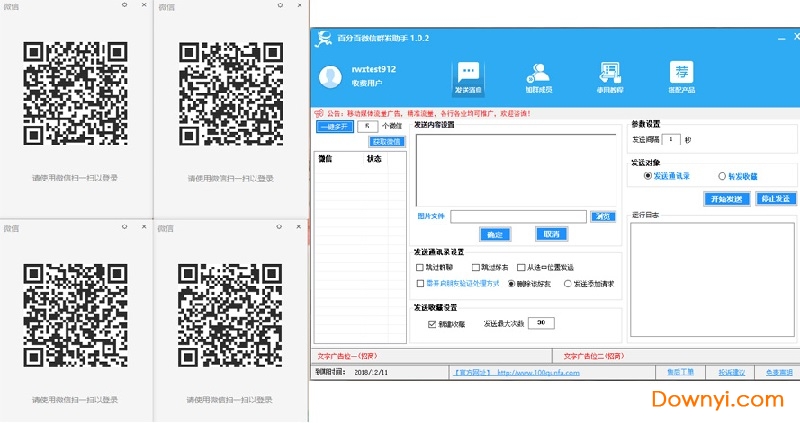Click the QR code in upper-right WeChat window
Viewport: 800px width, 423px height.
coord(231,94)
